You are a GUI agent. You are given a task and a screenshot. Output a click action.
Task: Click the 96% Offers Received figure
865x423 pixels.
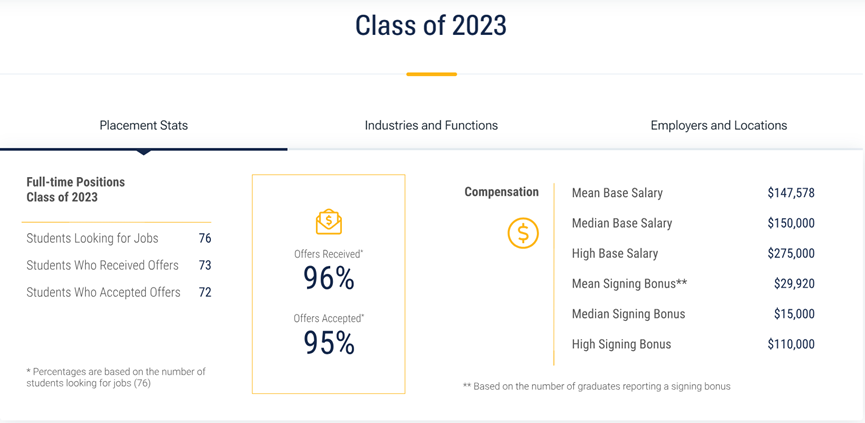pyautogui.click(x=329, y=279)
